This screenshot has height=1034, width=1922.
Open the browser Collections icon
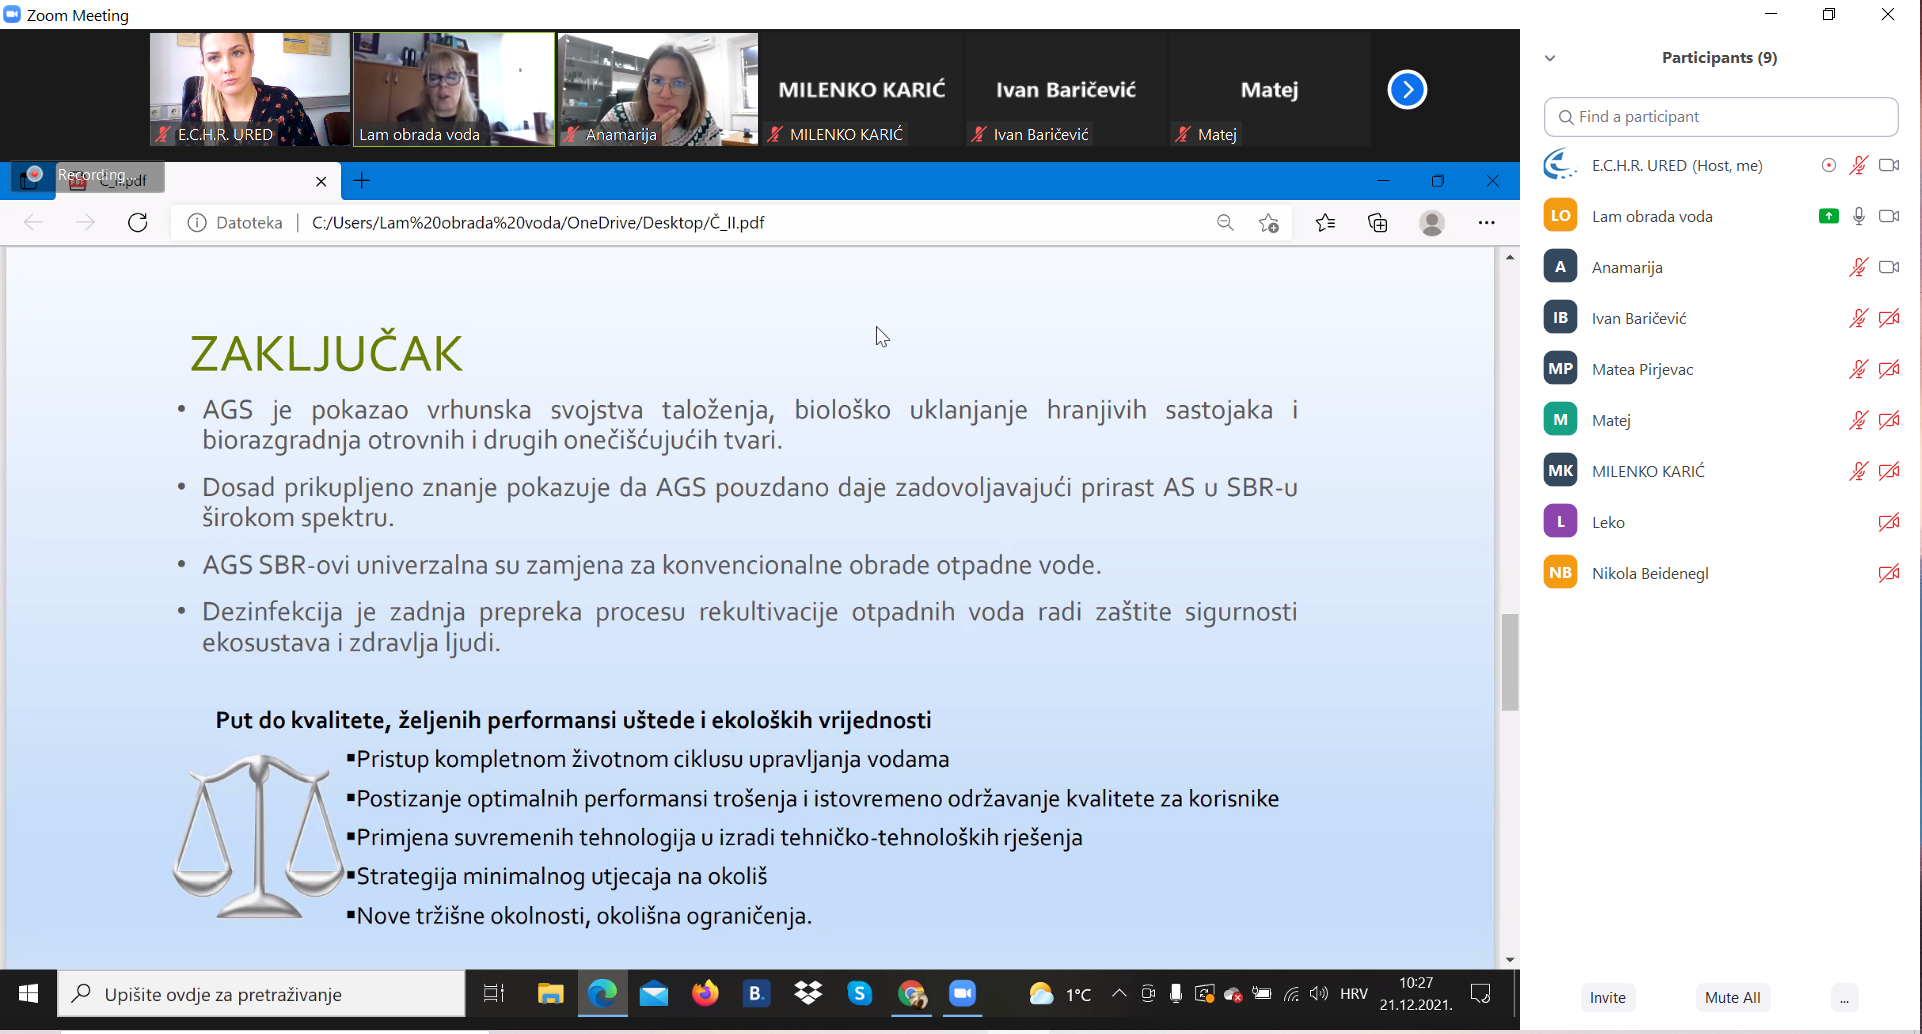click(1378, 223)
